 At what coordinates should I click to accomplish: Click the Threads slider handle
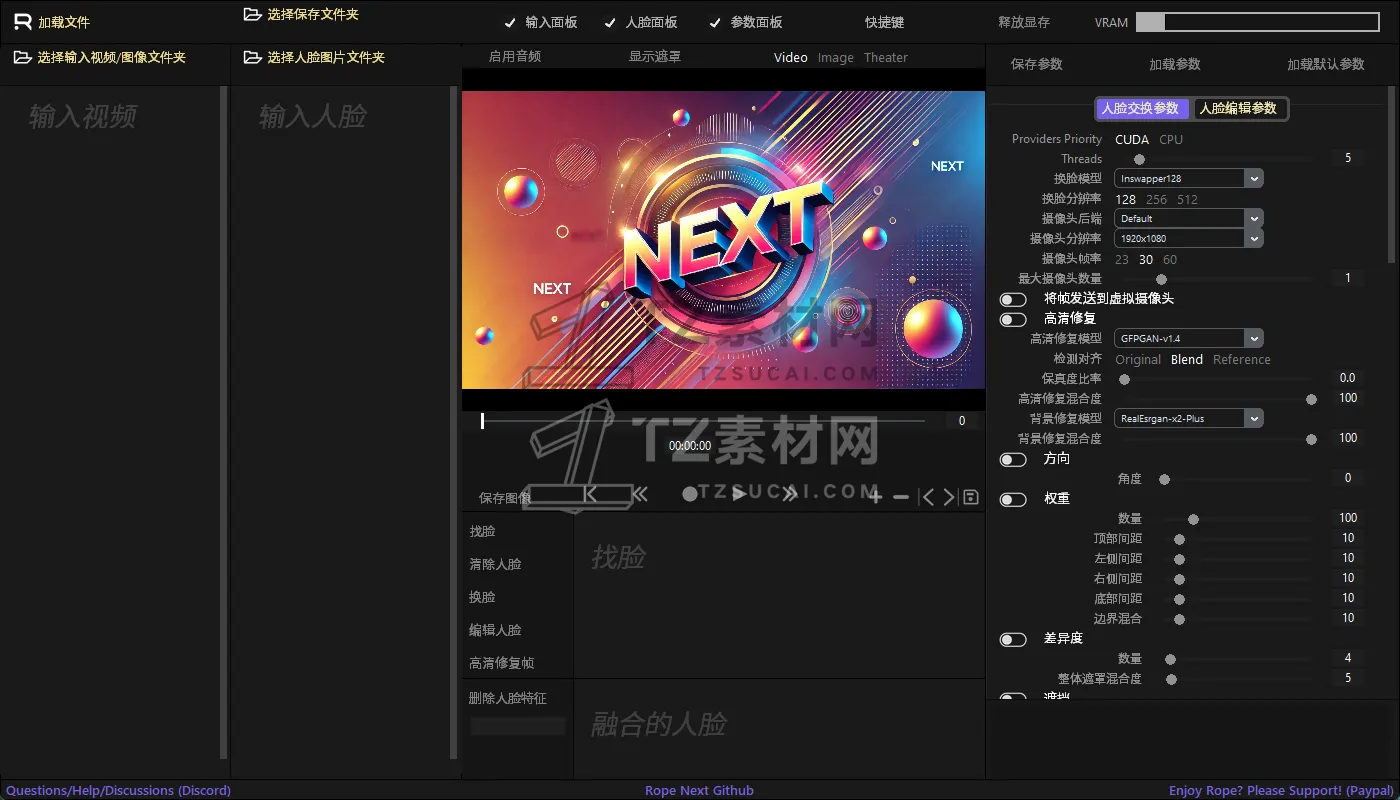click(x=1139, y=159)
